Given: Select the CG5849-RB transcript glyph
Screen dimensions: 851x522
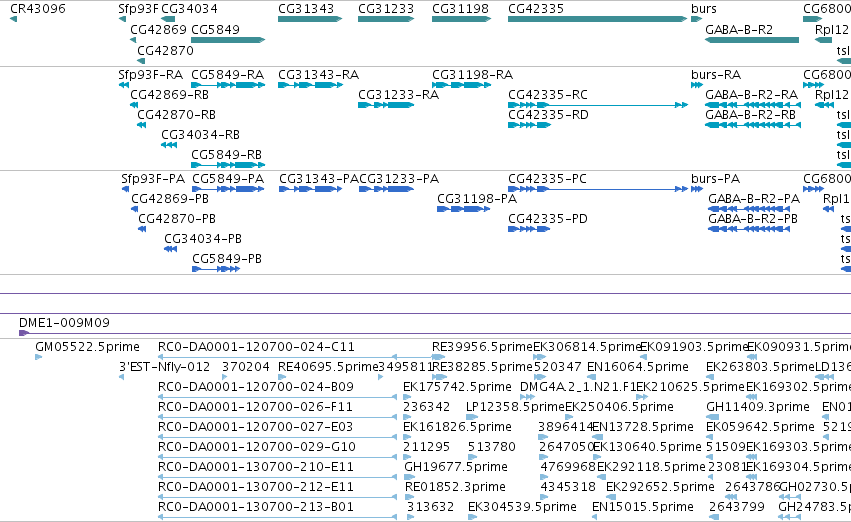Looking at the screenshot, I should coord(228,165).
